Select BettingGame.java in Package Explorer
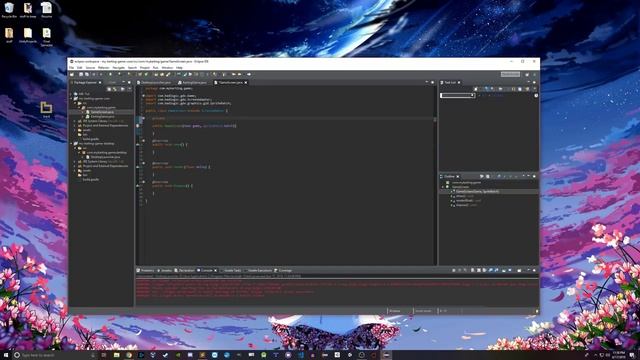Viewport: 640px width, 360px height. coord(102,116)
